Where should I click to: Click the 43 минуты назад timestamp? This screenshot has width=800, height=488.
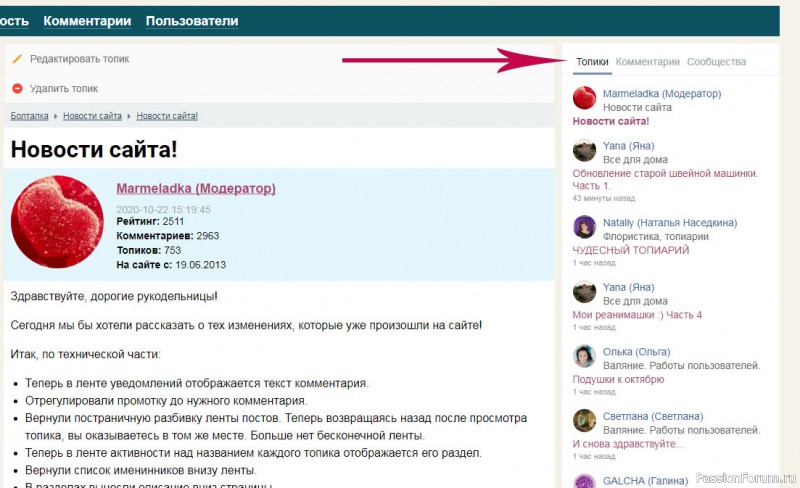pos(604,198)
